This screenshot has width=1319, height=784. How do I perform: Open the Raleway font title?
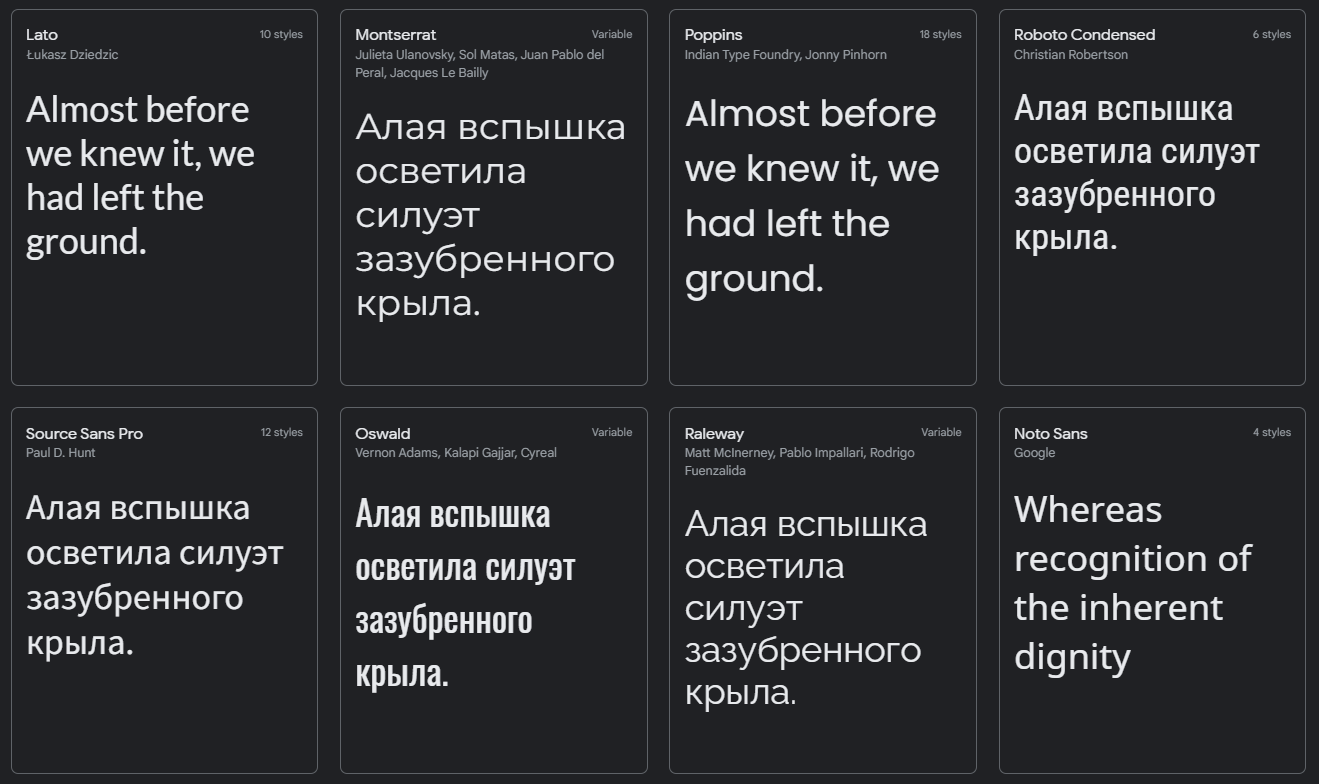tap(714, 433)
